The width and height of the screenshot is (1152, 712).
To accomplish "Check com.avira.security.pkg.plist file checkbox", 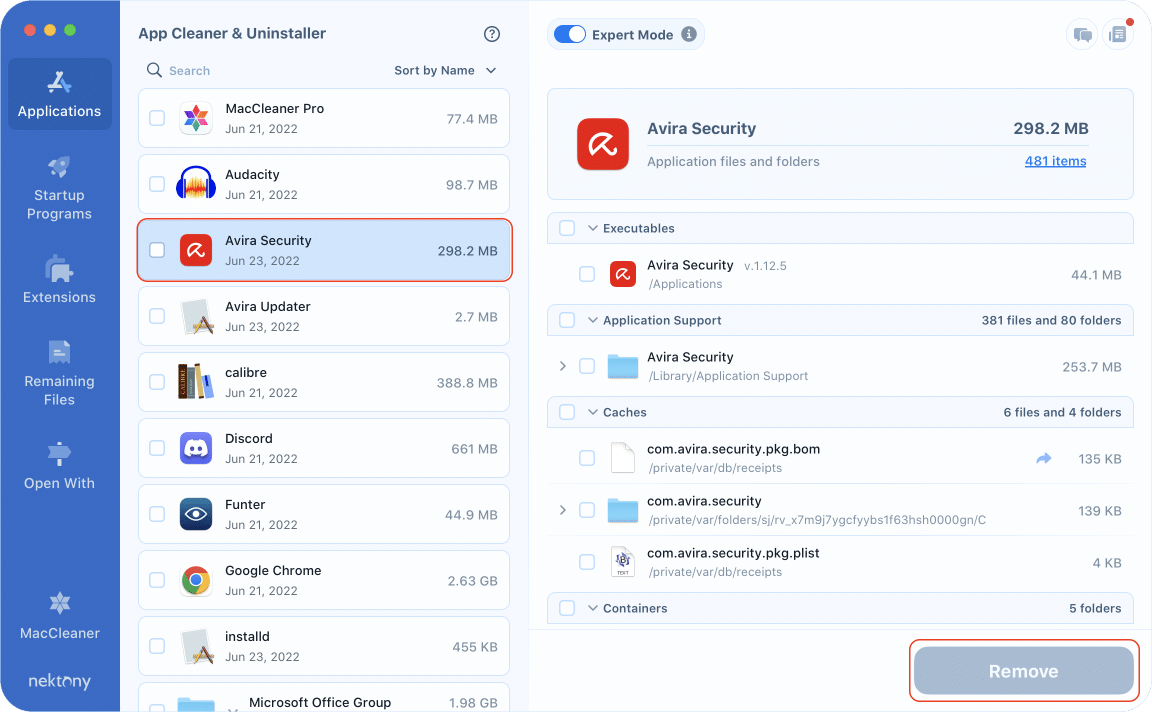I will (x=587, y=562).
